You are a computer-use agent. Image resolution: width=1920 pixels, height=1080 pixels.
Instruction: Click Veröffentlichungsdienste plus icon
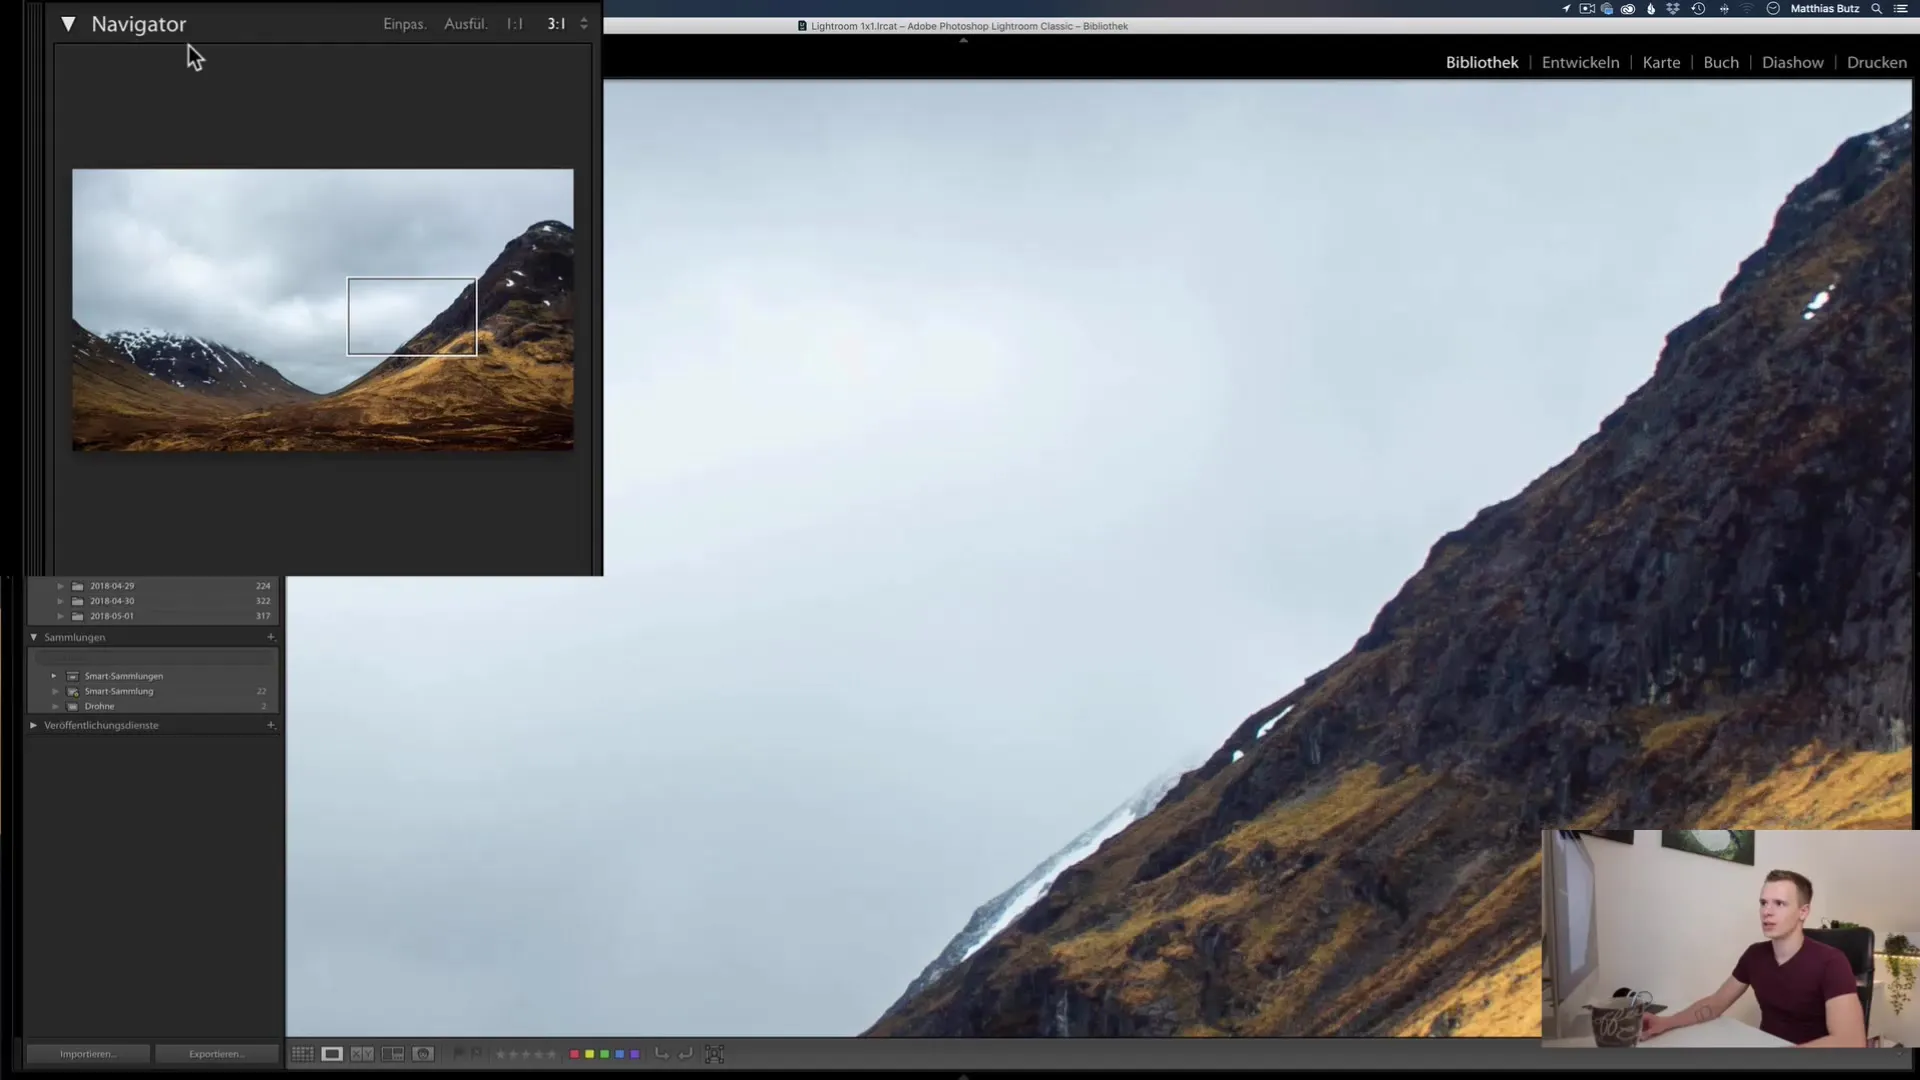(270, 725)
